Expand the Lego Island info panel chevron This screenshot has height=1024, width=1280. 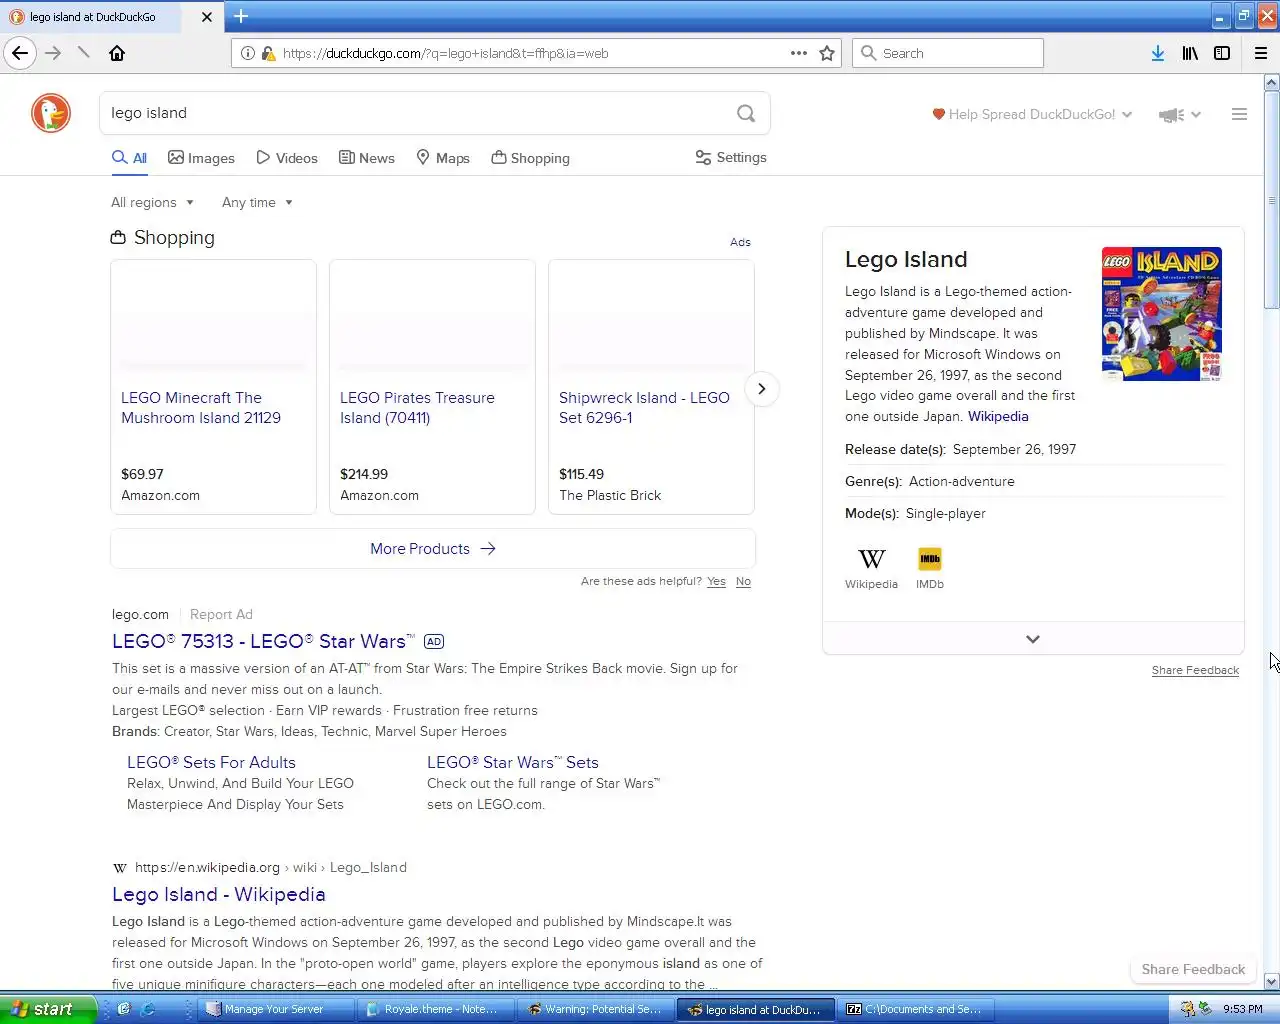coord(1033,639)
